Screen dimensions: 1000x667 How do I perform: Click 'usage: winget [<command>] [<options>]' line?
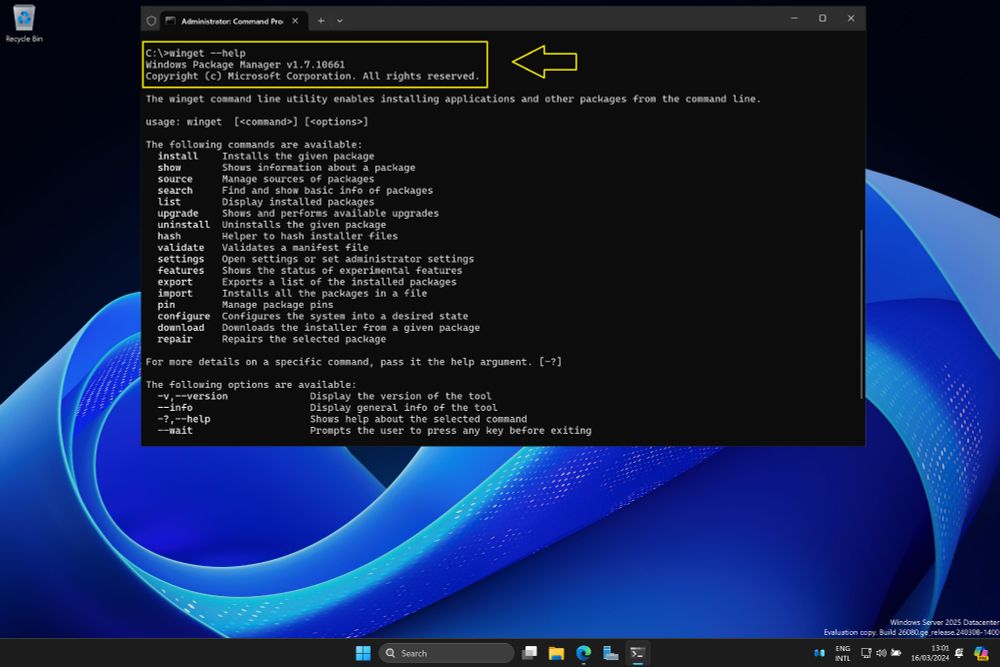click(257, 122)
